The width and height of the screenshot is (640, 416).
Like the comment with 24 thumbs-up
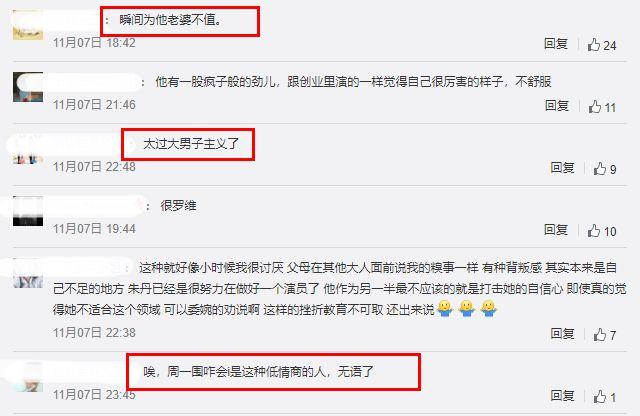[602, 45]
